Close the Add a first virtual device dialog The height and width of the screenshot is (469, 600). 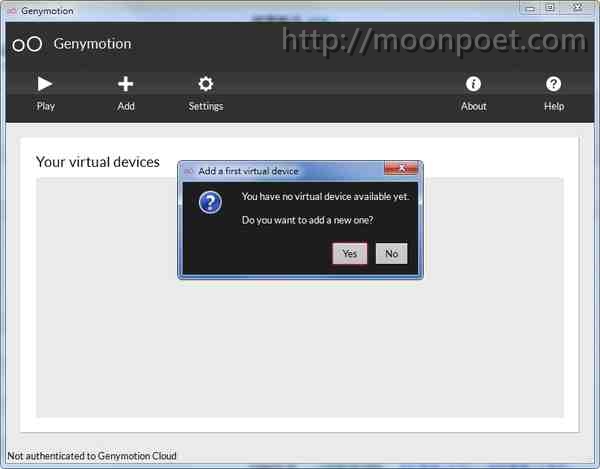coord(400,169)
